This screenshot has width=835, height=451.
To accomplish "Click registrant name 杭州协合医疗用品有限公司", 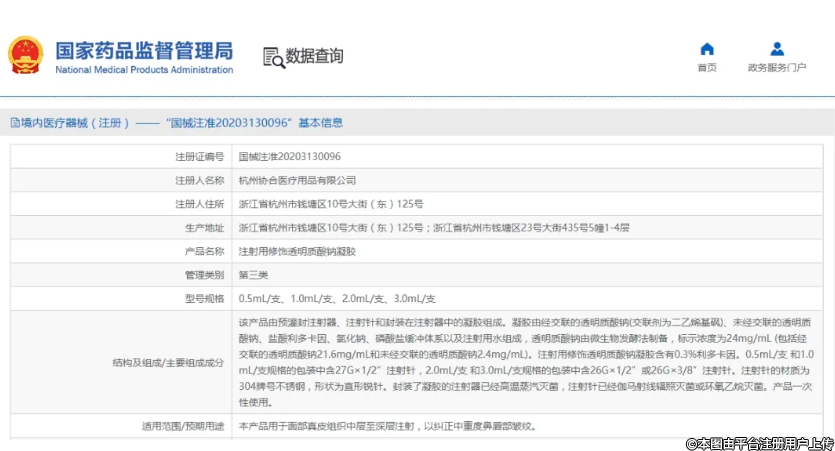I will [x=297, y=181].
